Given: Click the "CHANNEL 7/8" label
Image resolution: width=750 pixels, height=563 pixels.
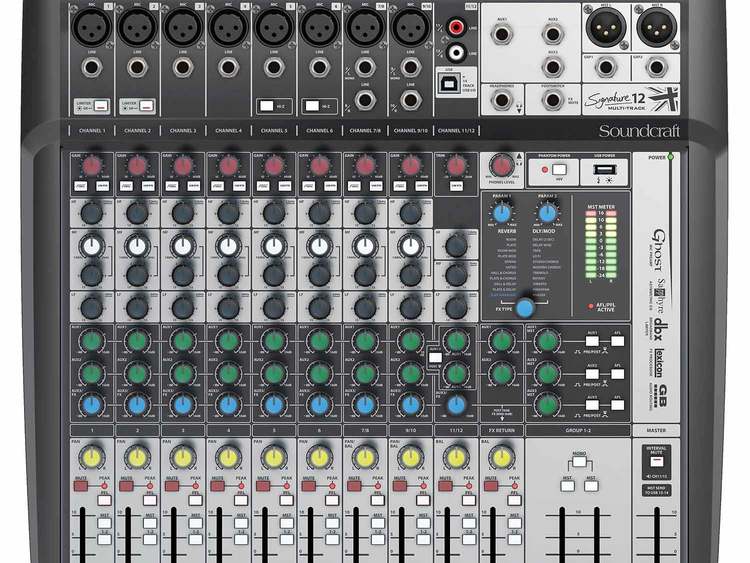Looking at the screenshot, I should tap(365, 130).
